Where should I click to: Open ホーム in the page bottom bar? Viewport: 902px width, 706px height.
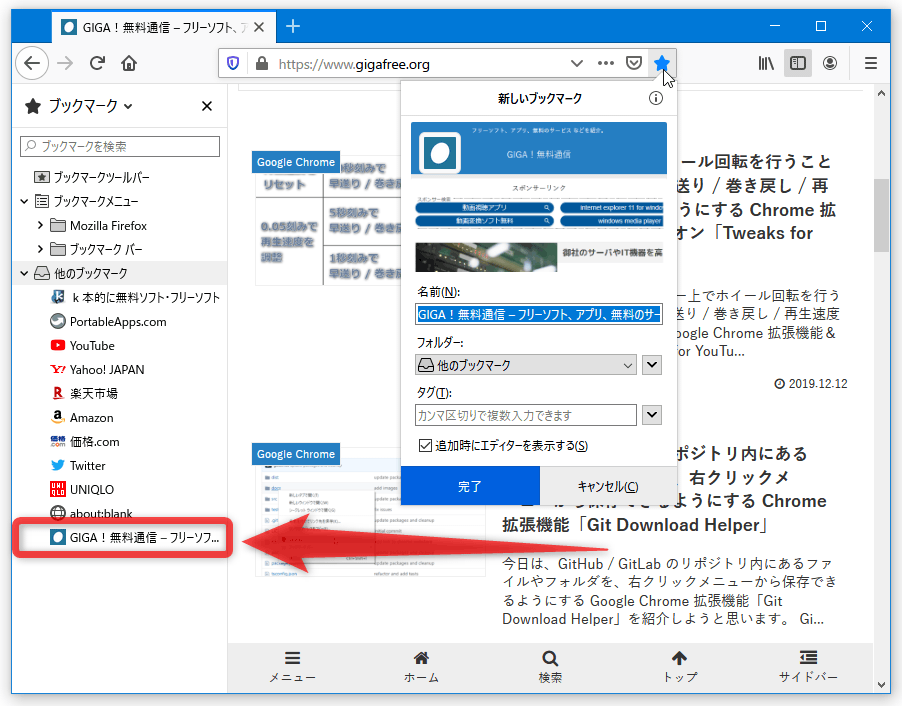[x=421, y=666]
